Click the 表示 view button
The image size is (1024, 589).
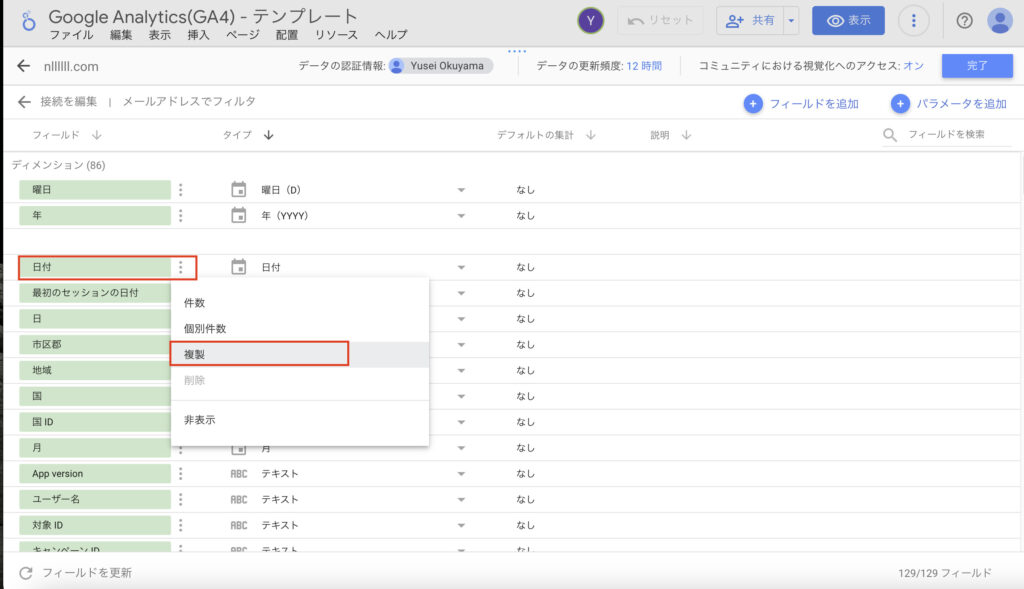point(848,21)
